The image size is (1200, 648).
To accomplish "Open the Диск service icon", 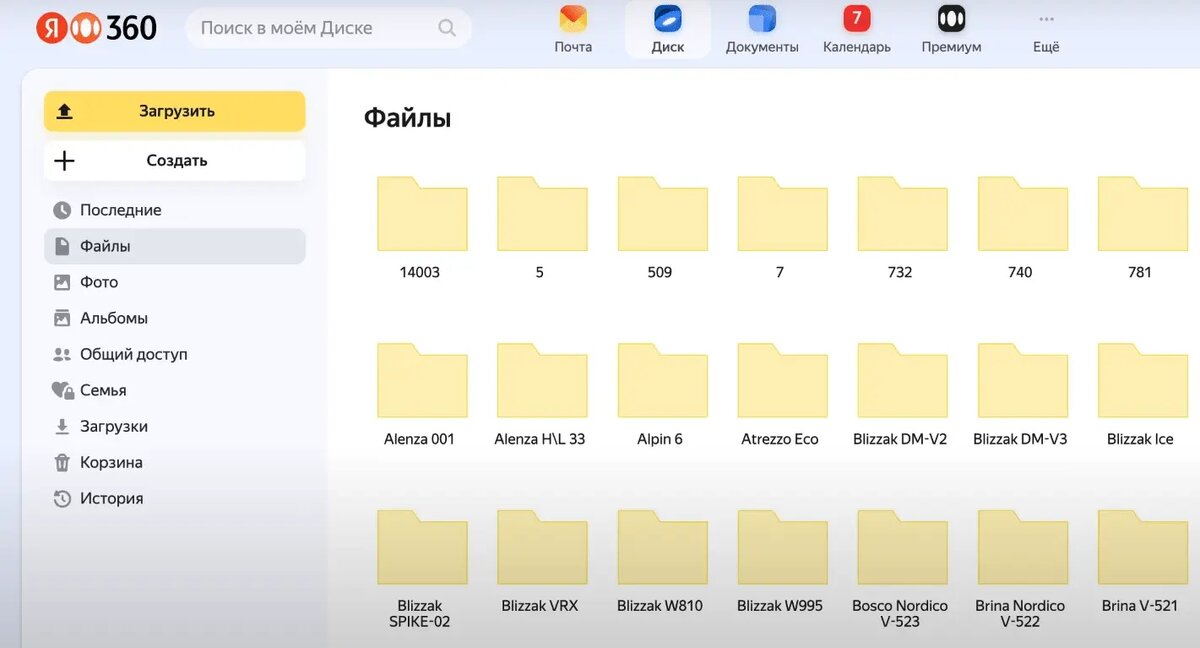I will click(668, 18).
